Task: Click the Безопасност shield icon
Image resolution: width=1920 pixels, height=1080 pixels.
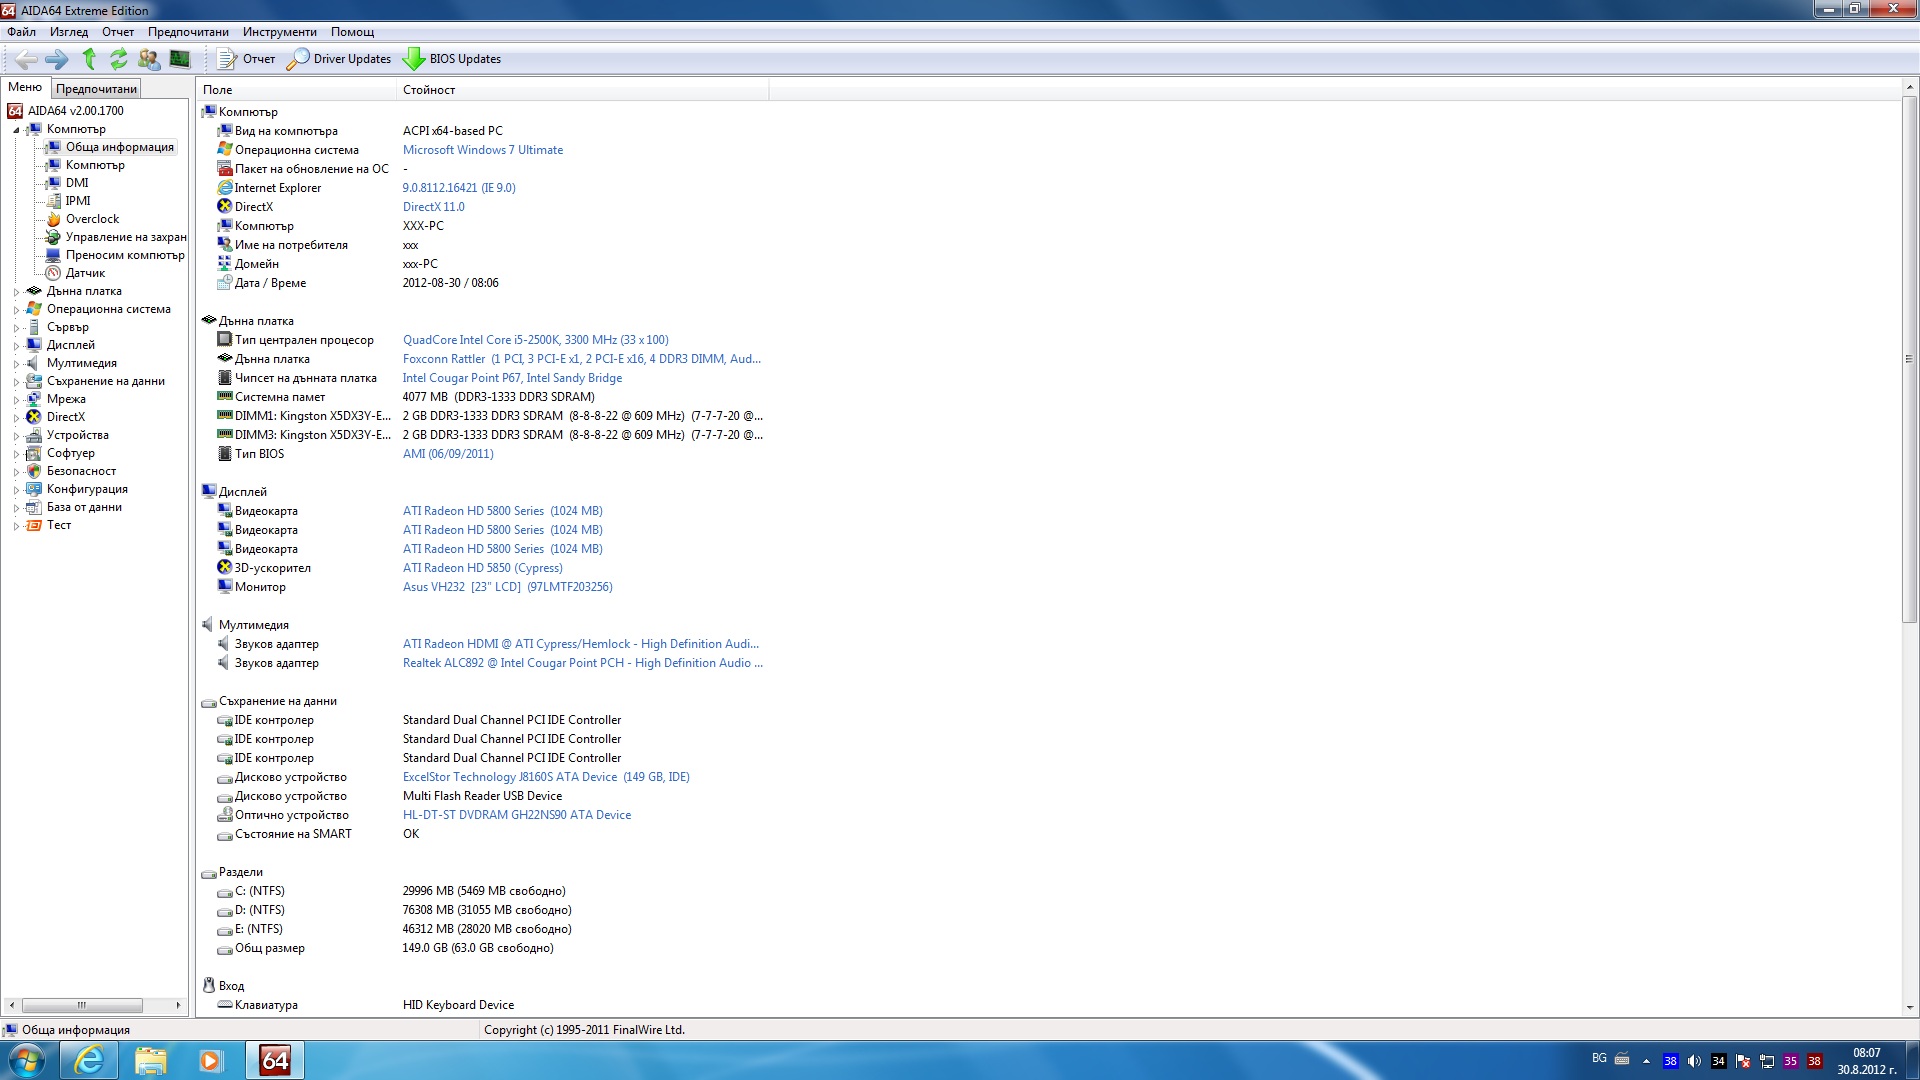Action: click(34, 471)
